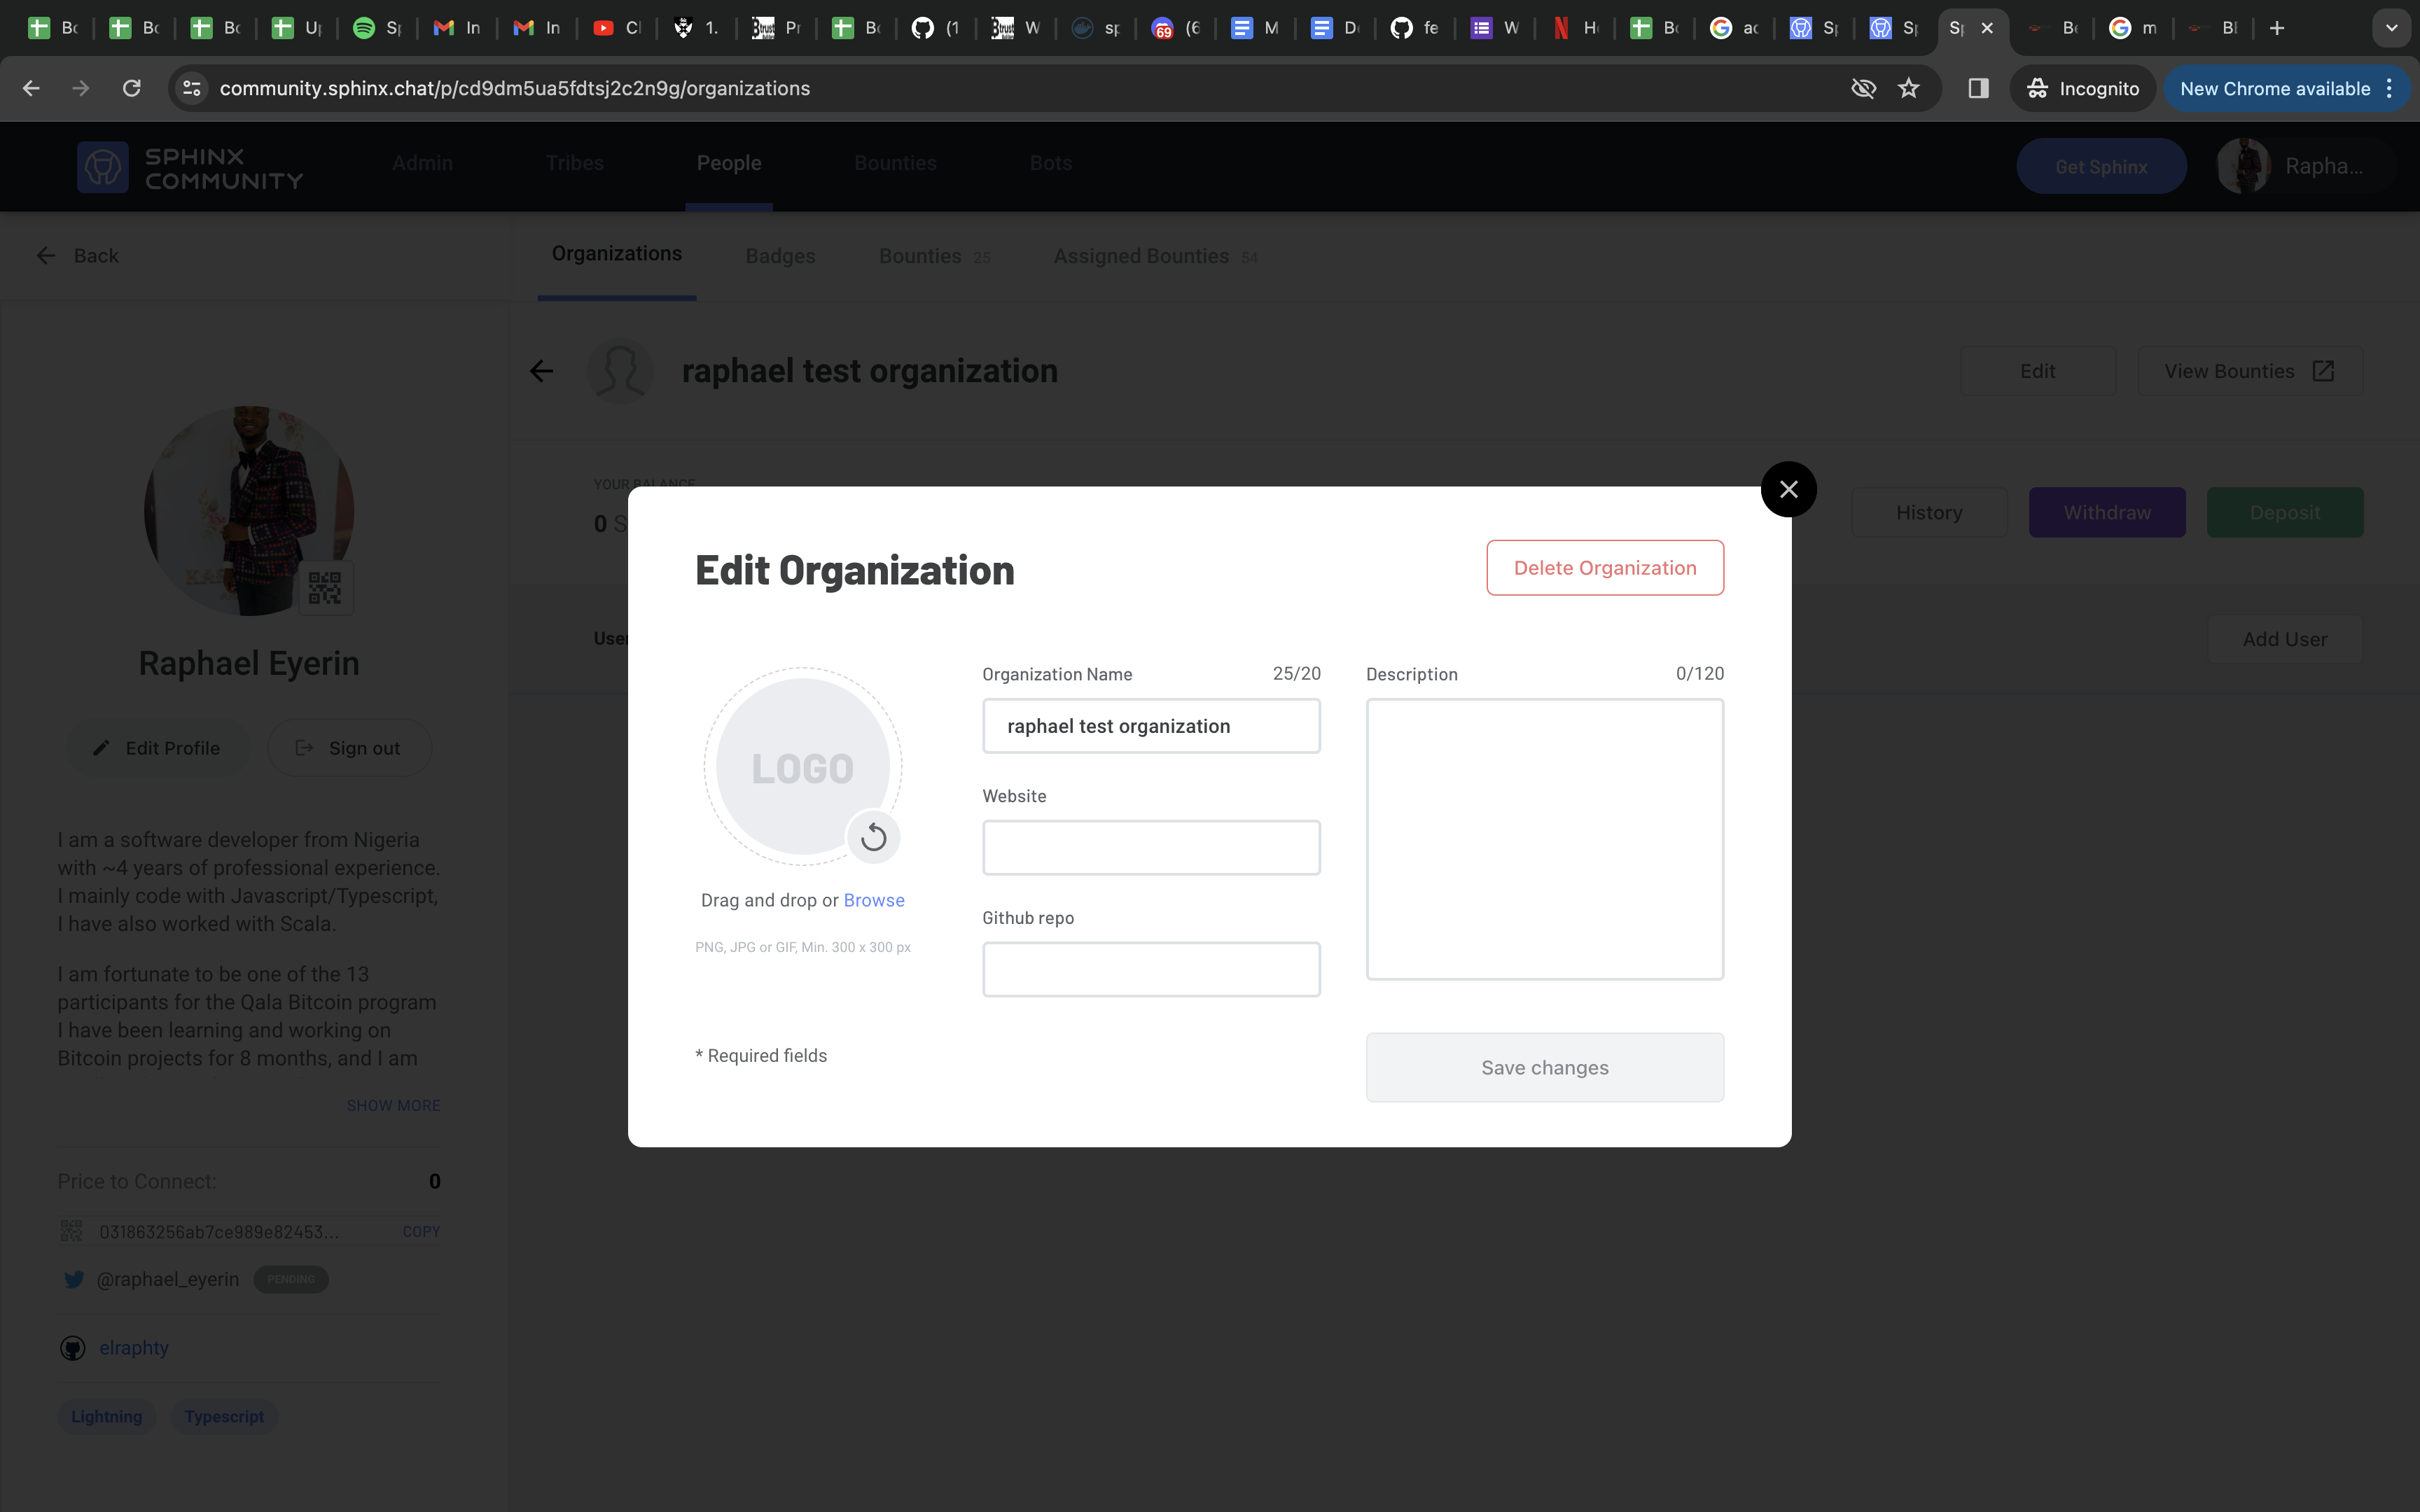Click the Typescript skill tag
This screenshot has width=2420, height=1512.
[x=224, y=1416]
